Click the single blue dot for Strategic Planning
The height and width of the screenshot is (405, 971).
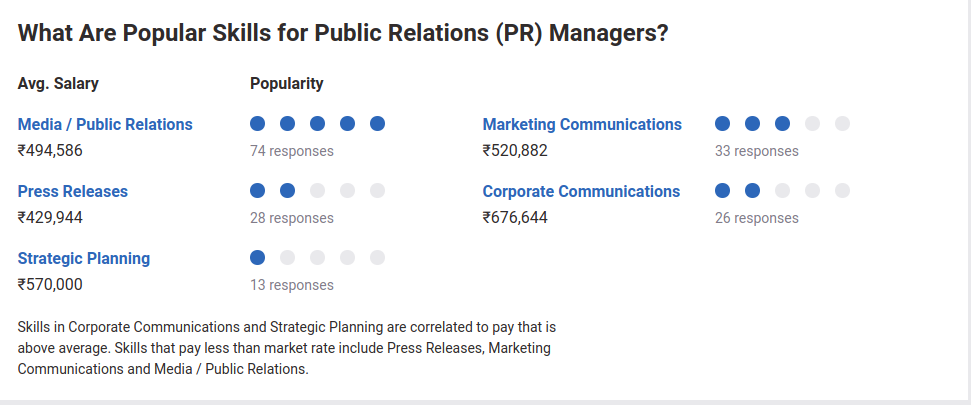[258, 258]
